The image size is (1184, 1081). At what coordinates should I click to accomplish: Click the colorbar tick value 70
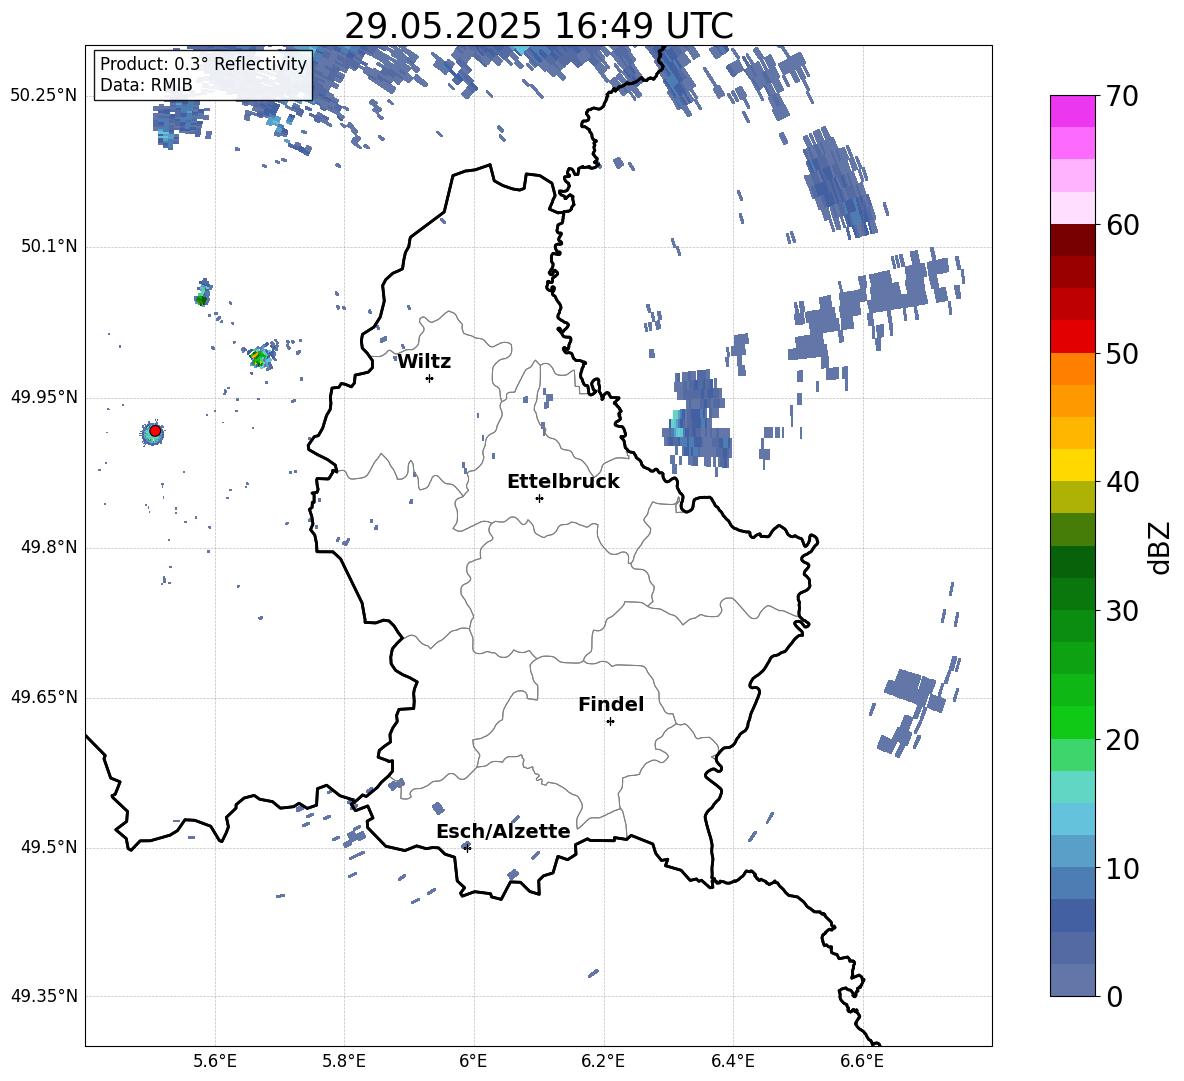[1122, 97]
